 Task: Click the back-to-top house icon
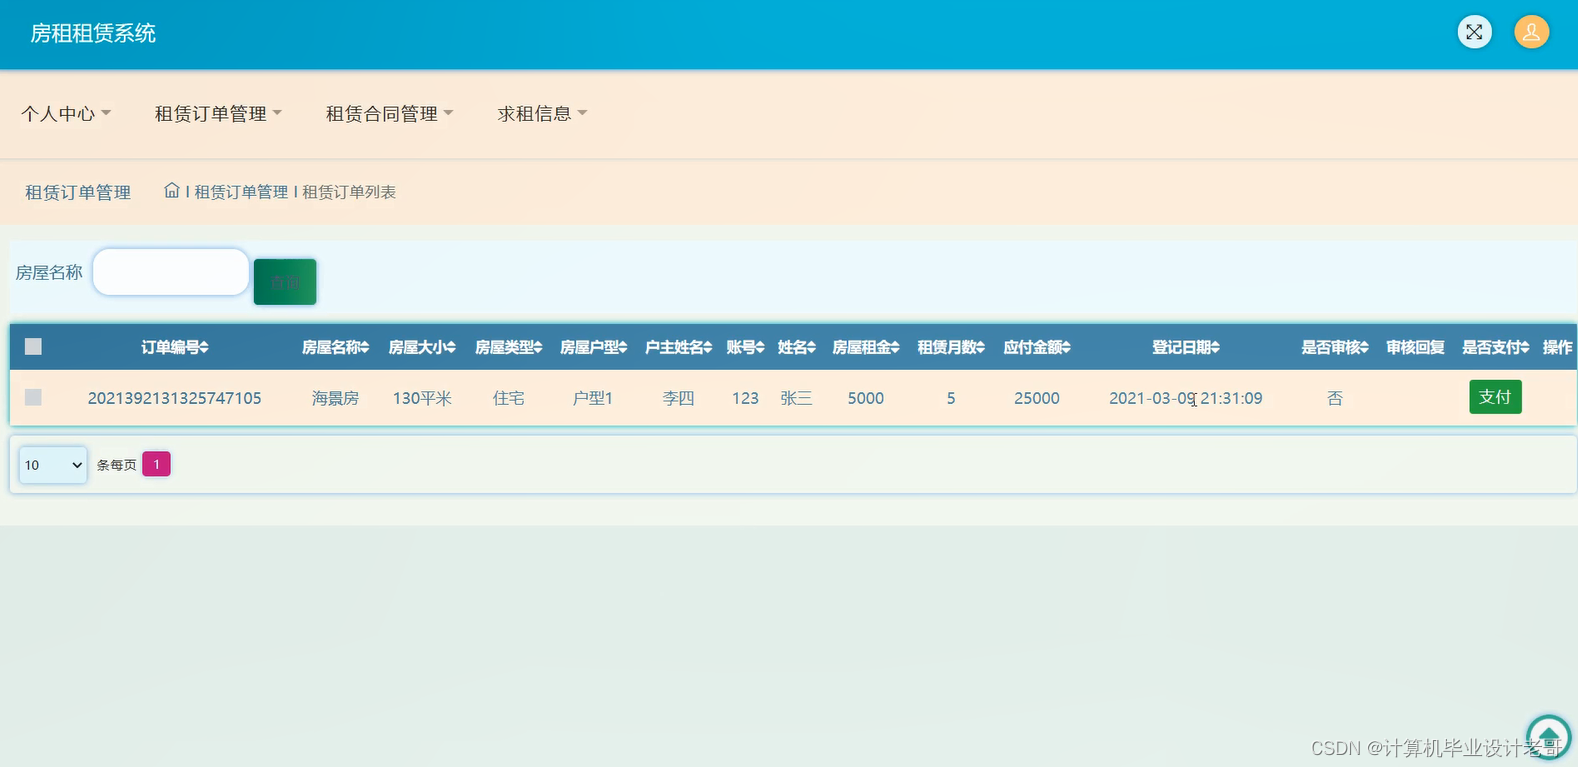pos(1548,738)
